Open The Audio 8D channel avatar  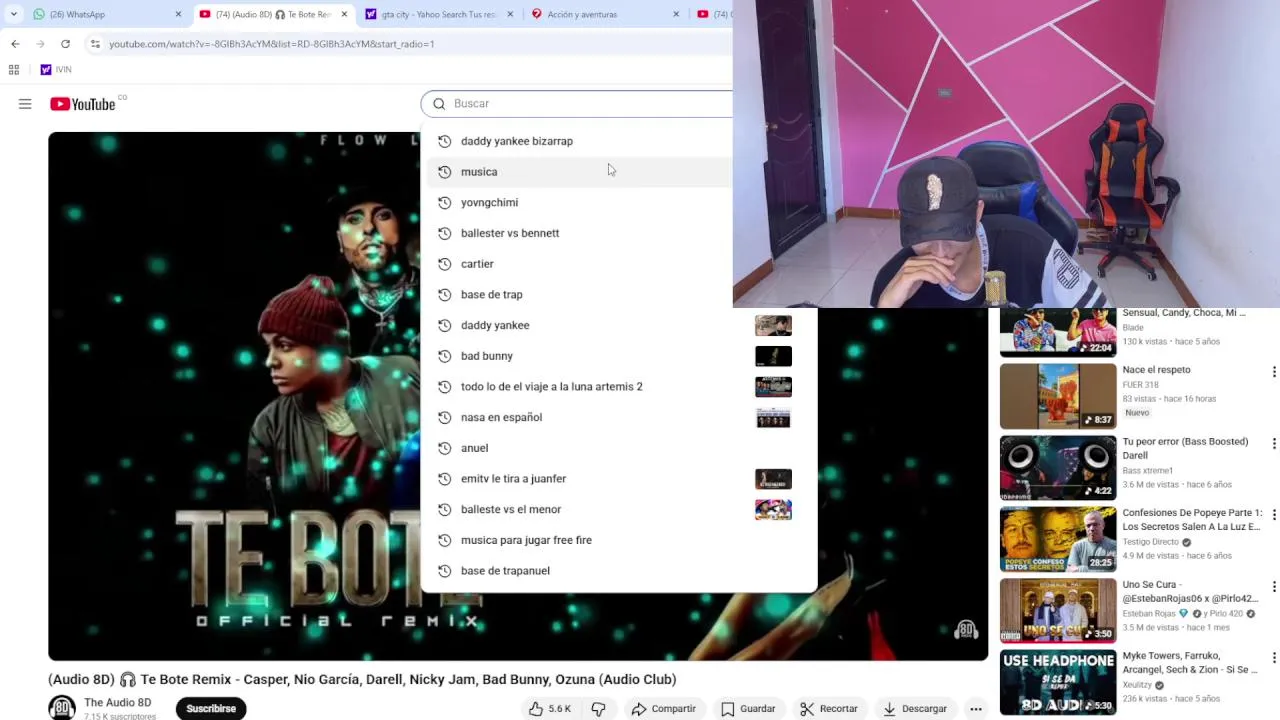tap(62, 707)
